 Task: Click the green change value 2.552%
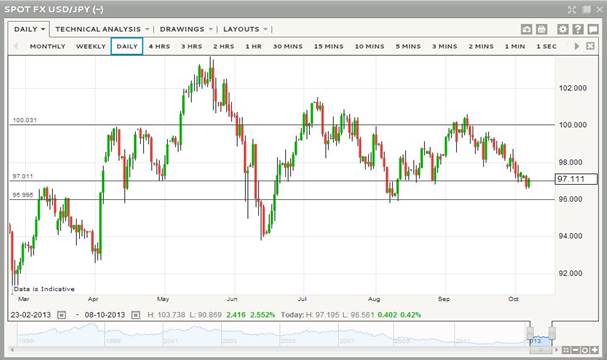coord(262,315)
